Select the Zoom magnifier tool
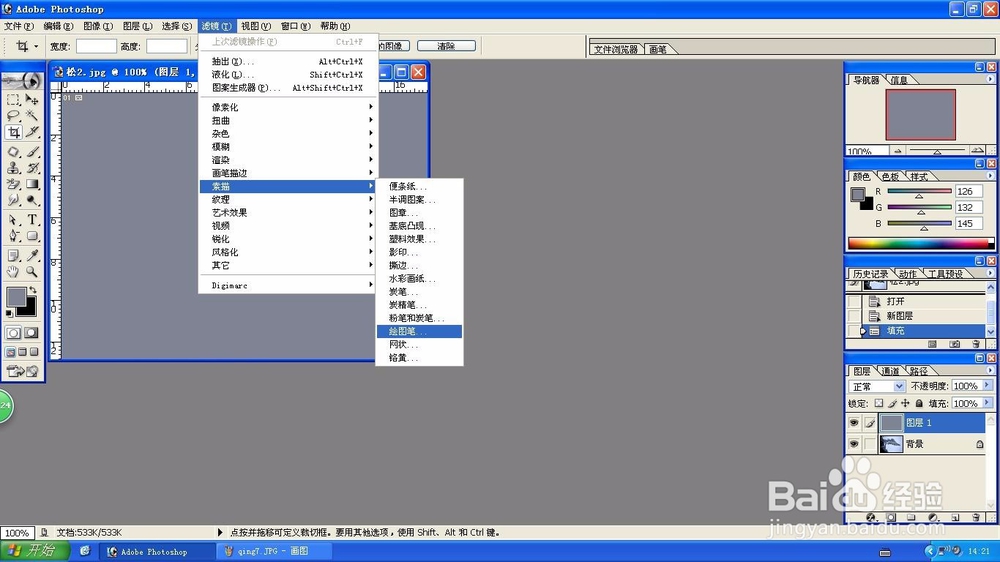This screenshot has height=562, width=1000. click(32, 272)
